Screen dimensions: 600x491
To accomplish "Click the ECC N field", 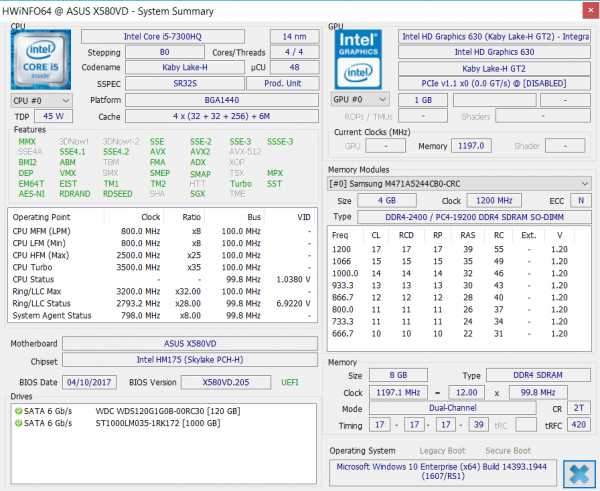I will [x=580, y=201].
